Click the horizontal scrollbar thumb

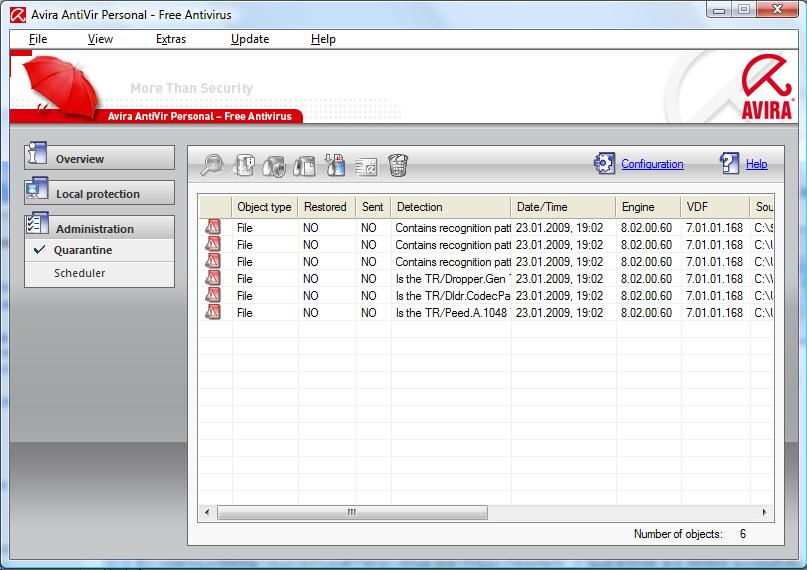point(352,512)
